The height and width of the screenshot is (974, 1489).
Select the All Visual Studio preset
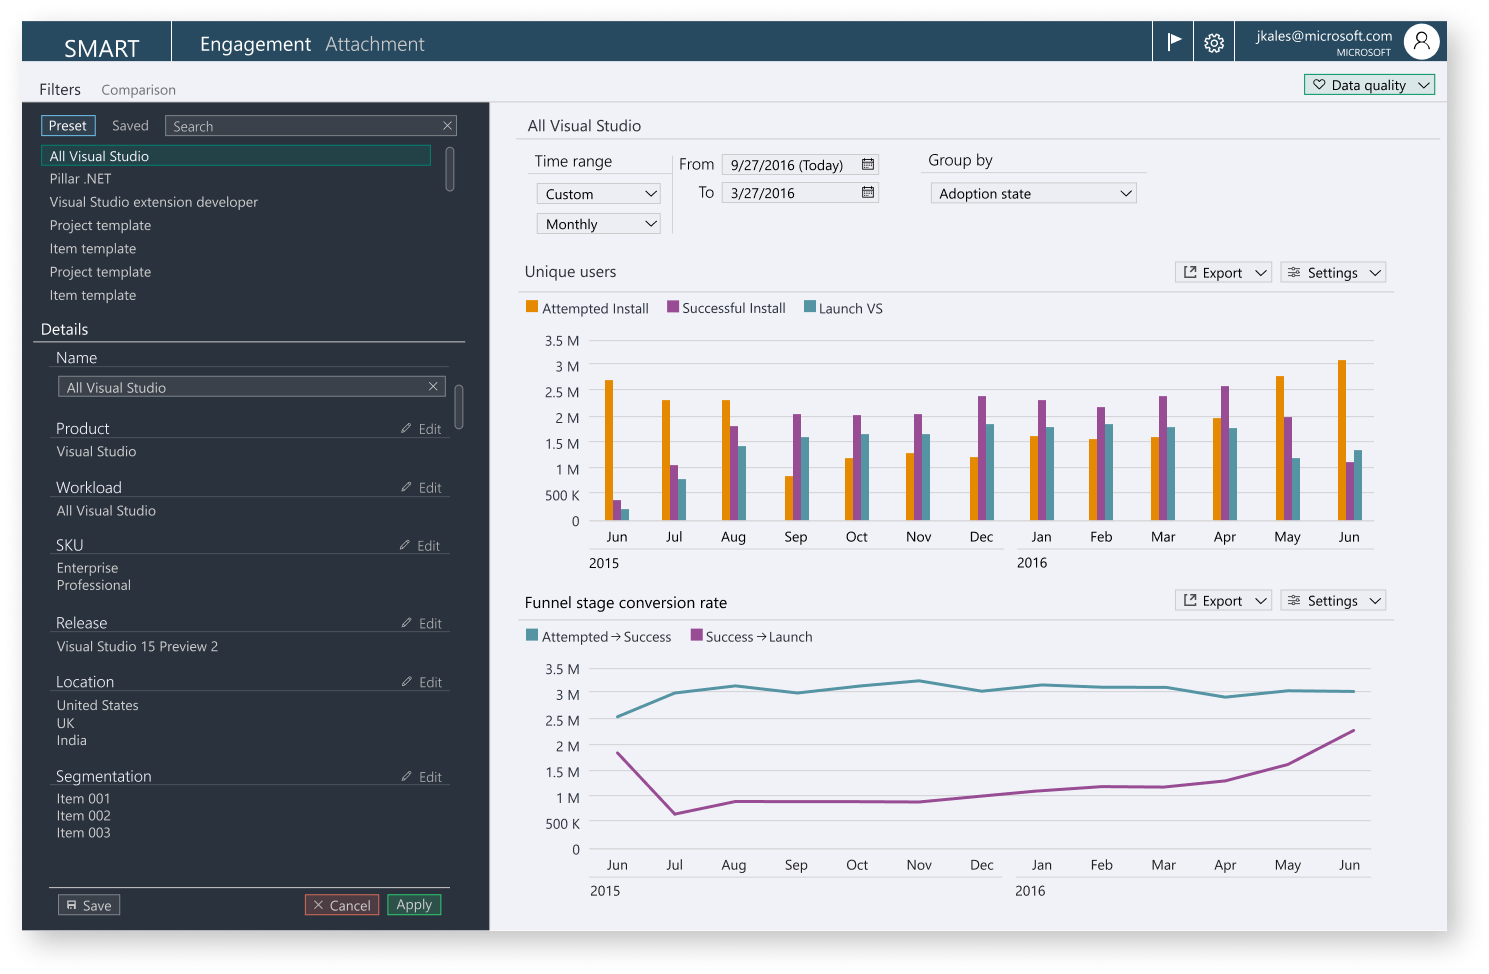[236, 156]
